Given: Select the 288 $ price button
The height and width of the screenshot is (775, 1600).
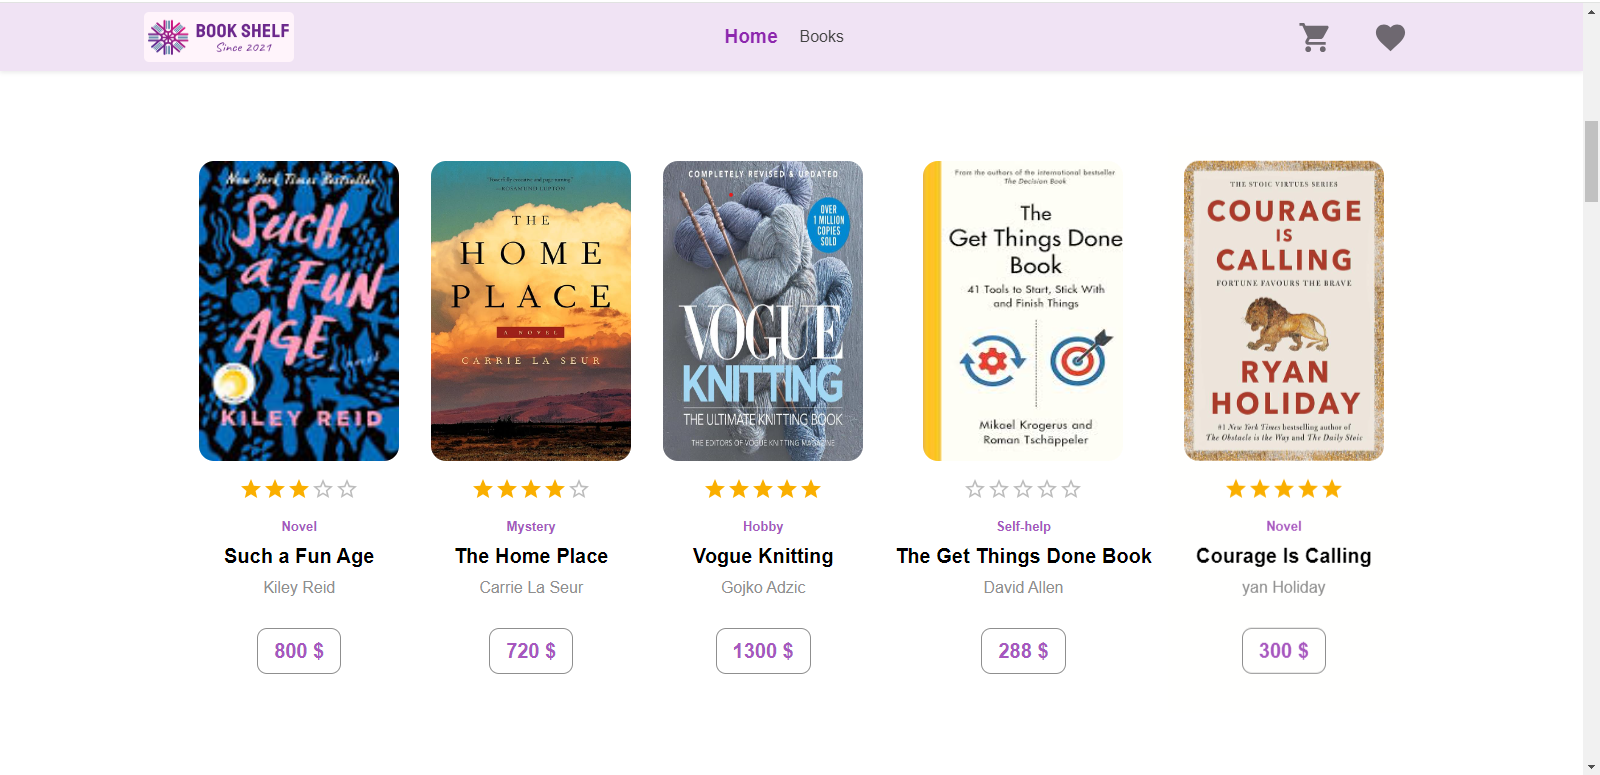Looking at the screenshot, I should [x=1023, y=651].
